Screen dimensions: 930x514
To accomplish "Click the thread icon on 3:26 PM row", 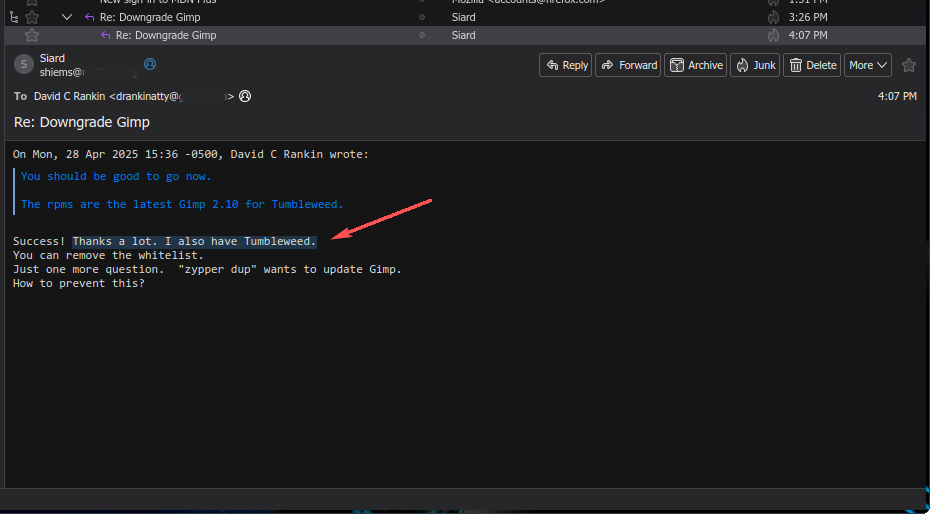I will [x=13, y=17].
